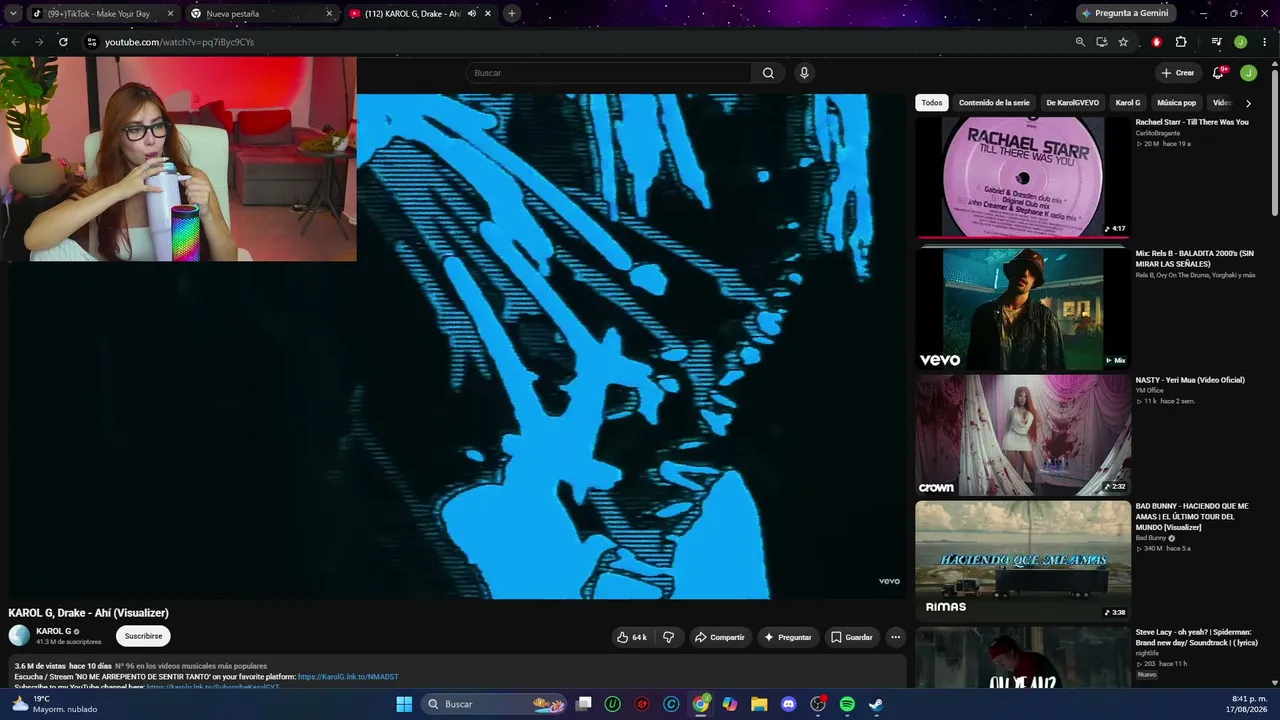Open the Rels B mix thumbnail
The width and height of the screenshot is (1280, 720).
tap(1022, 308)
